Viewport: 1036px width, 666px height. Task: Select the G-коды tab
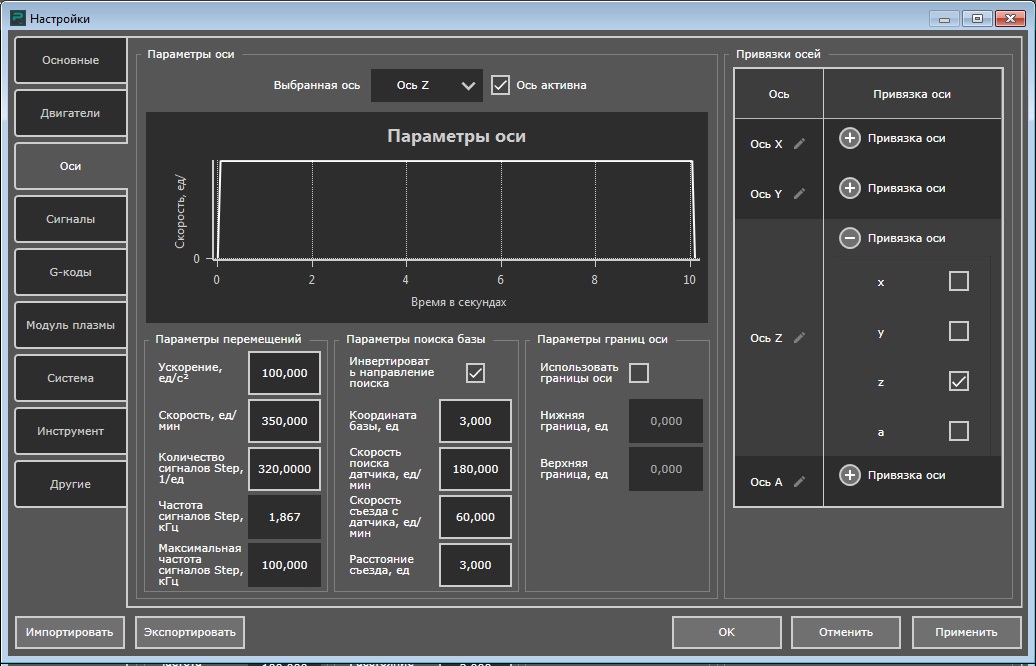[70, 272]
